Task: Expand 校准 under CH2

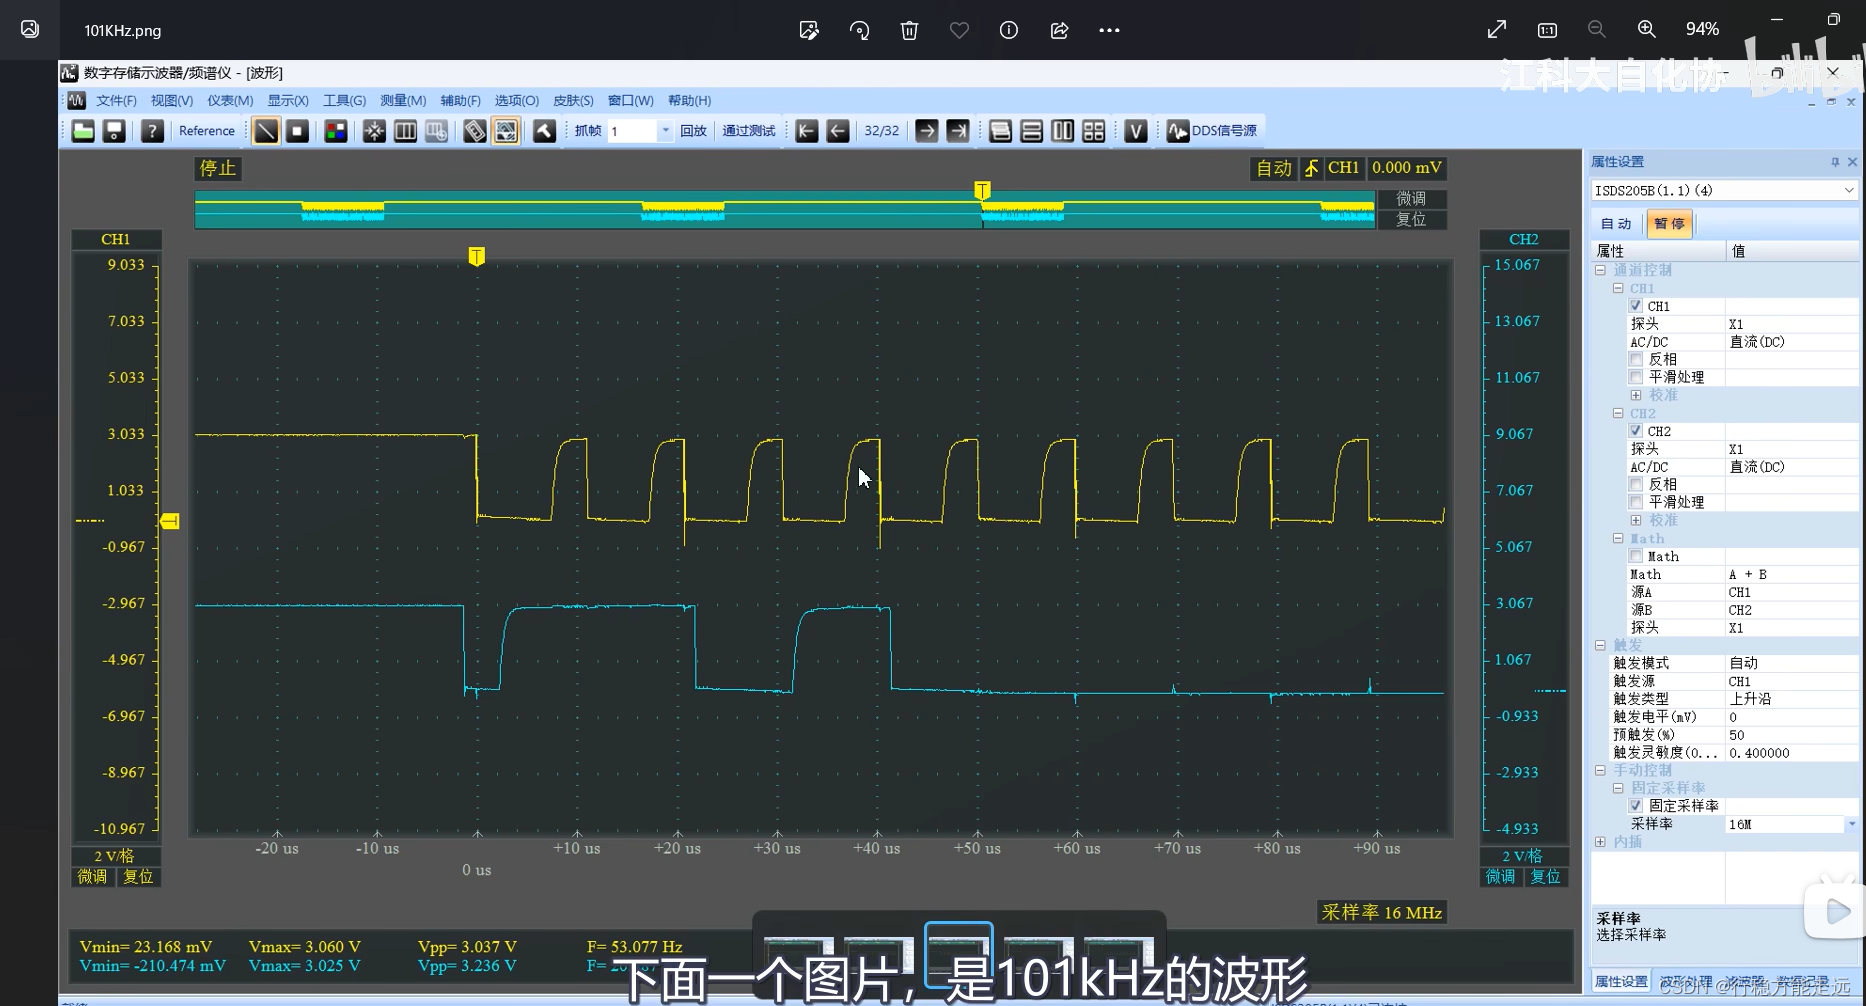Action: tap(1636, 520)
